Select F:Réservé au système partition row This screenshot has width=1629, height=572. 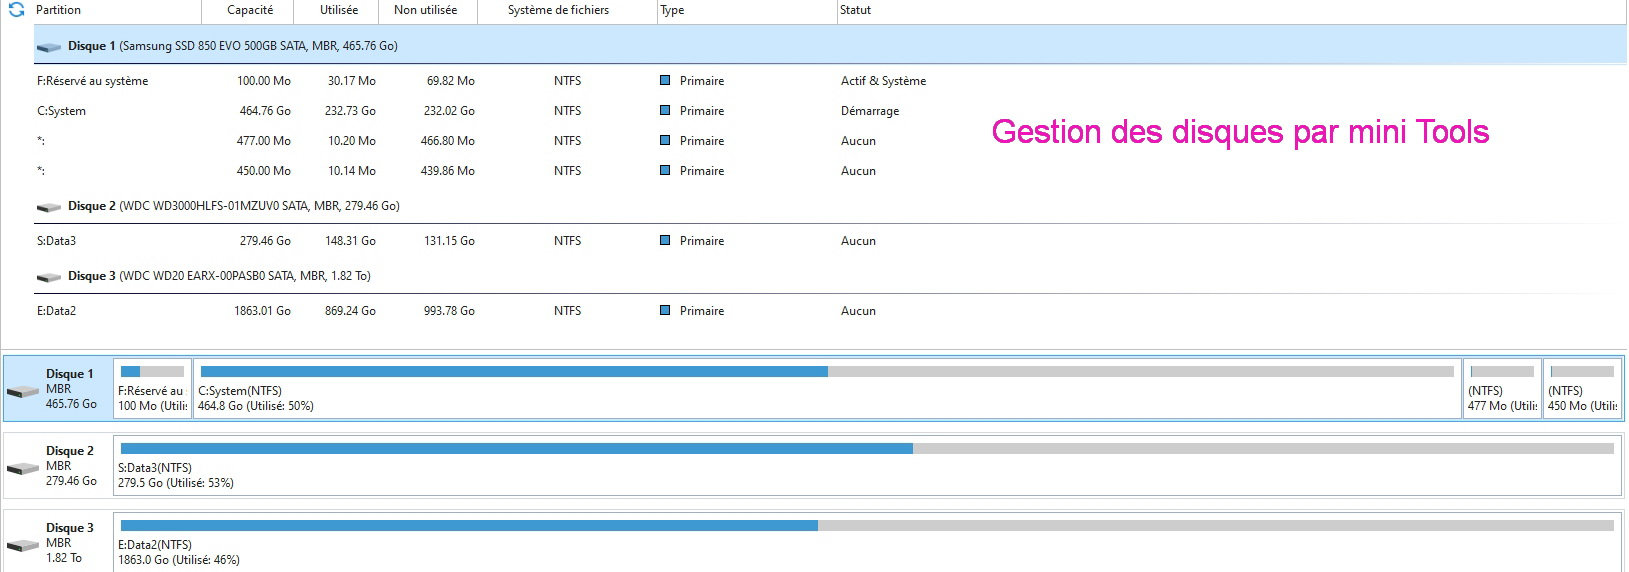pyautogui.click(x=92, y=81)
